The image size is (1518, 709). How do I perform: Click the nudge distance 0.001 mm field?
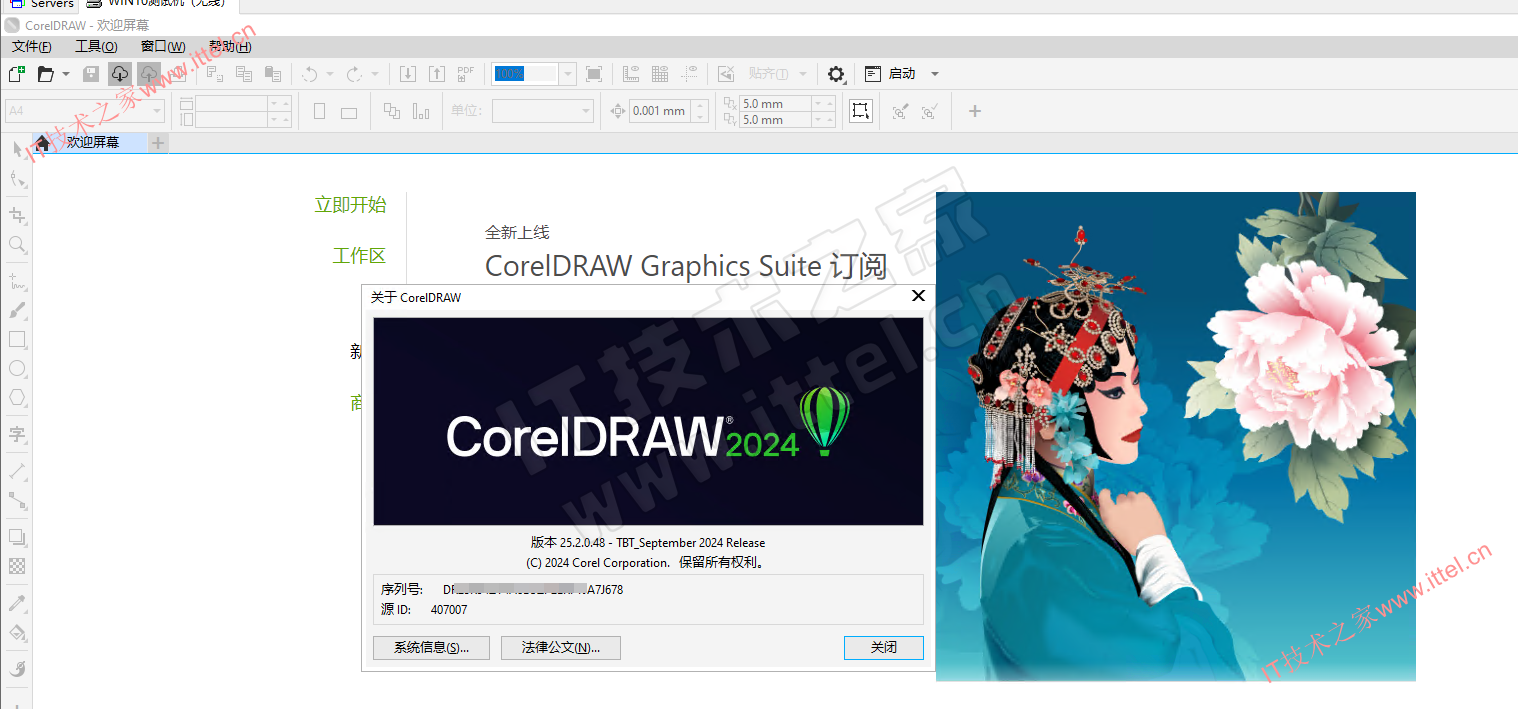pos(660,111)
